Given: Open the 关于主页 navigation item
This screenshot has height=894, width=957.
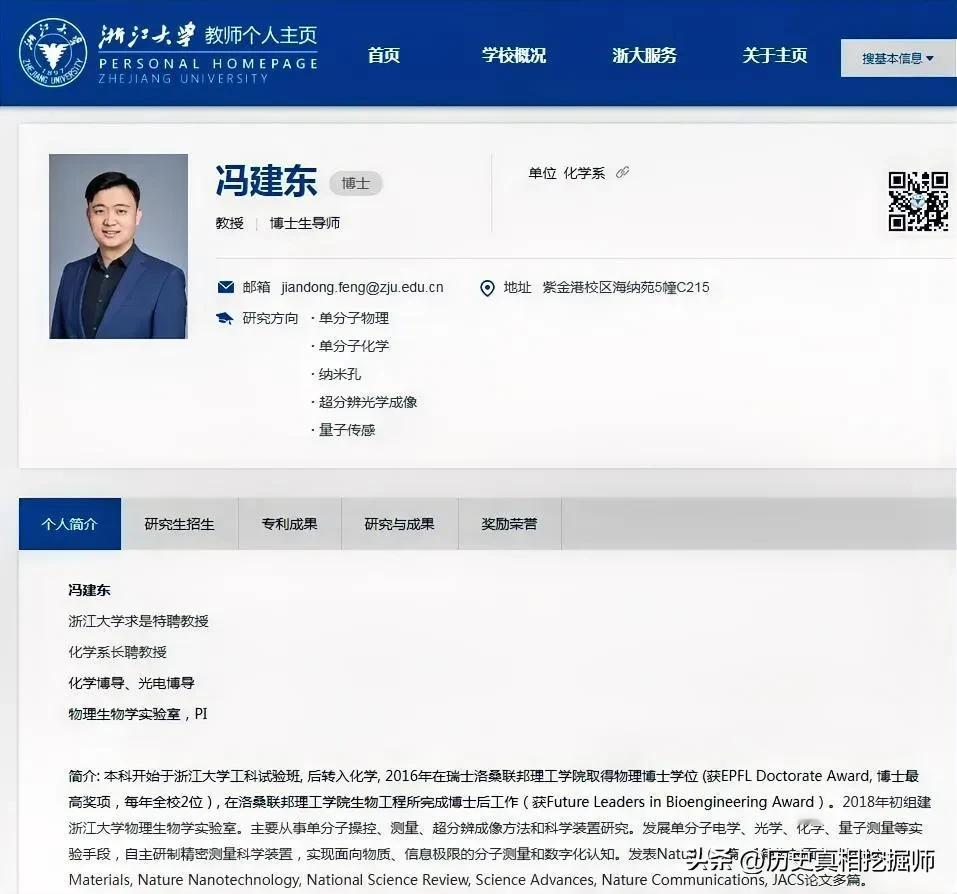Looking at the screenshot, I should point(775,56).
